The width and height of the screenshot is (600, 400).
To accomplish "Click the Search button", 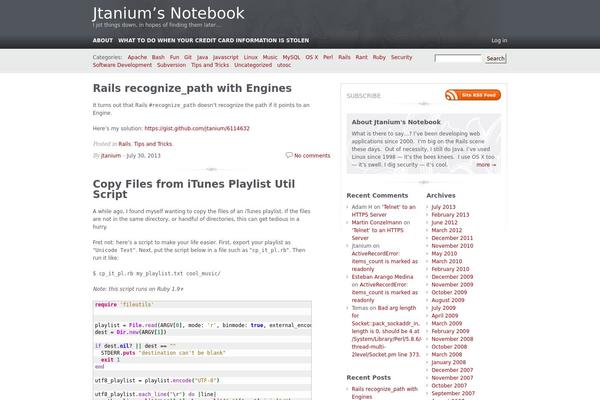I will point(496,59).
